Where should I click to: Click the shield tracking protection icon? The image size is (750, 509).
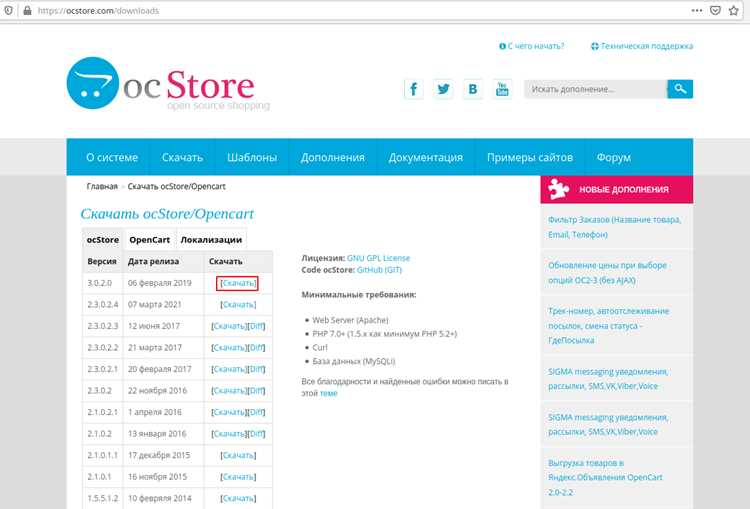(x=8, y=10)
